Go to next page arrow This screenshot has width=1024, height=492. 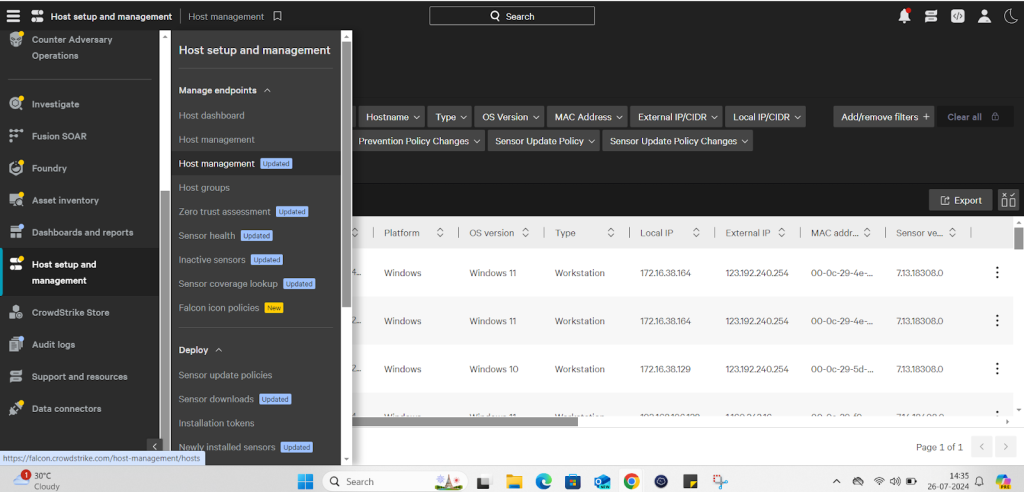point(1006,448)
